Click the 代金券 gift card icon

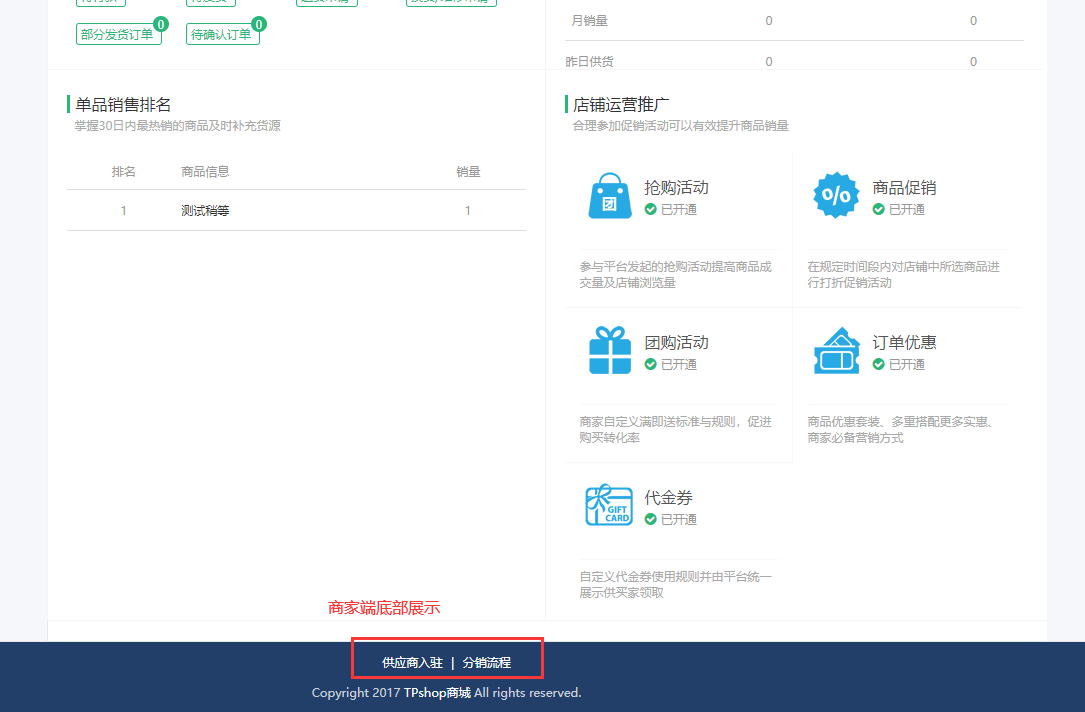pos(610,506)
